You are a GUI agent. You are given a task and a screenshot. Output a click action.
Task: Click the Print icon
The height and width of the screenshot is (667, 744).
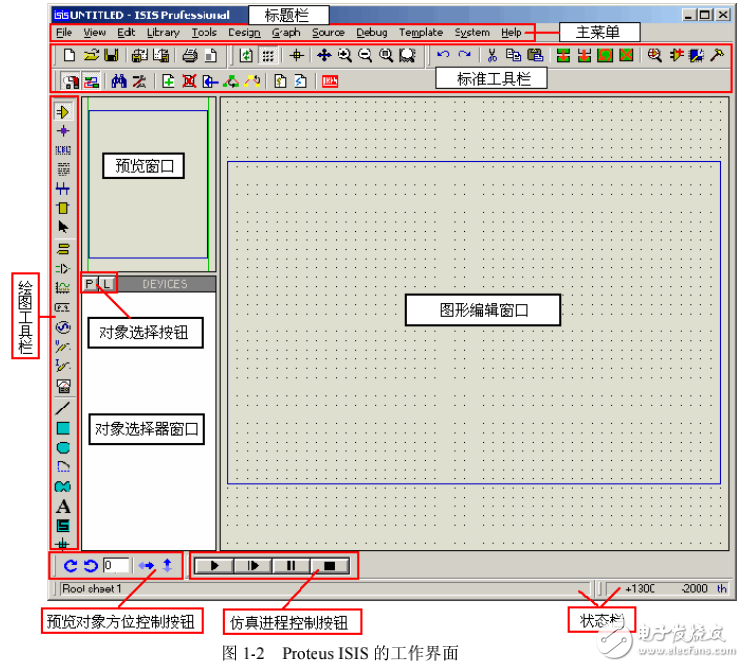(x=190, y=56)
